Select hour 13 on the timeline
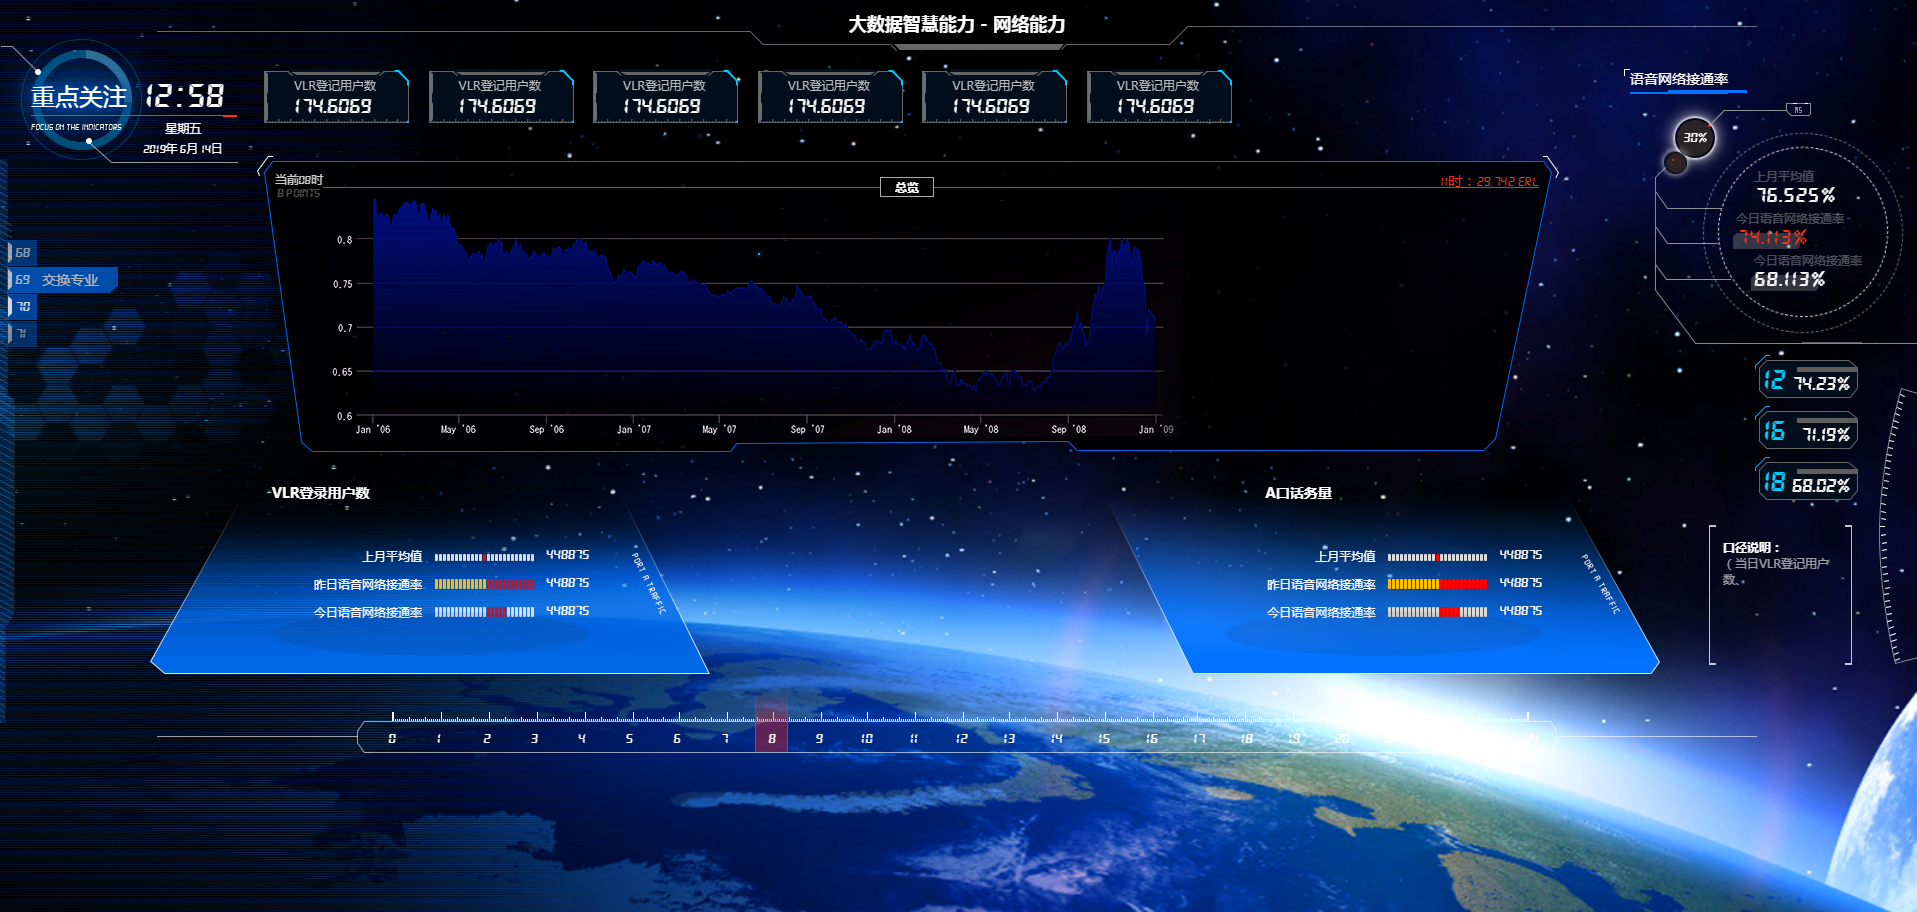This screenshot has width=1917, height=912. pyautogui.click(x=1009, y=739)
